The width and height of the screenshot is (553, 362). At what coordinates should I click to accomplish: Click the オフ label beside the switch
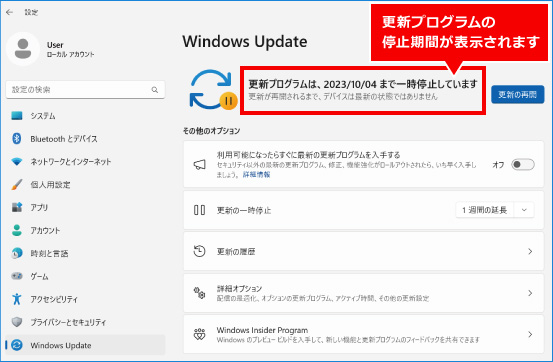498,165
